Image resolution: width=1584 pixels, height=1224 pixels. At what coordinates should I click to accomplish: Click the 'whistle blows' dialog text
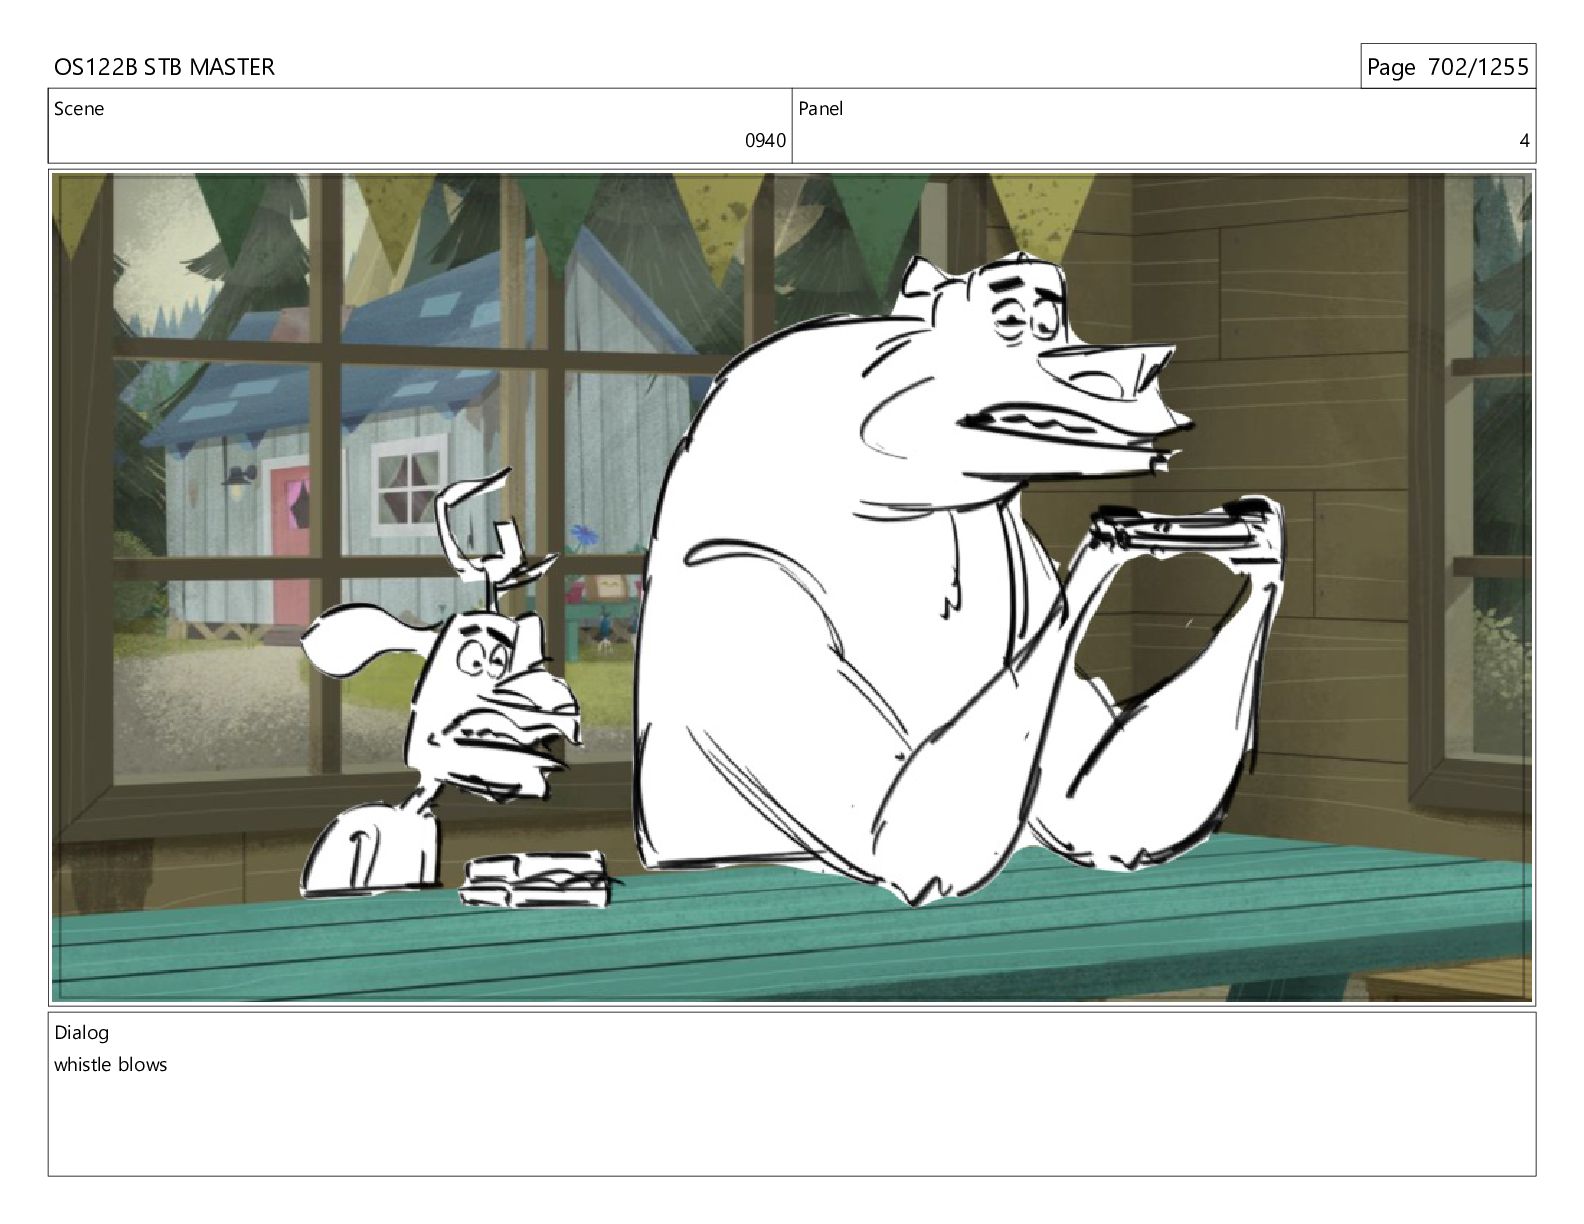[111, 1065]
